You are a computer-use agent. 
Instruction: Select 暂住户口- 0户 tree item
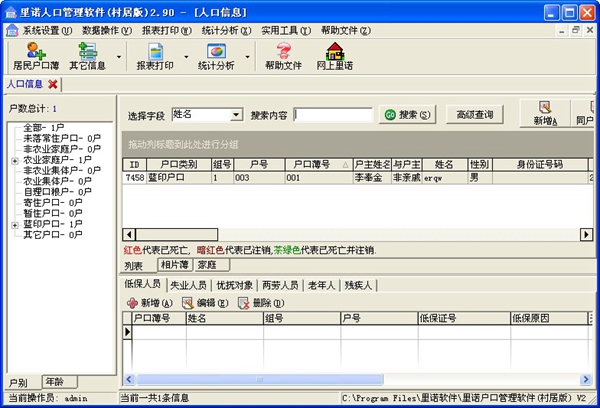tap(53, 213)
